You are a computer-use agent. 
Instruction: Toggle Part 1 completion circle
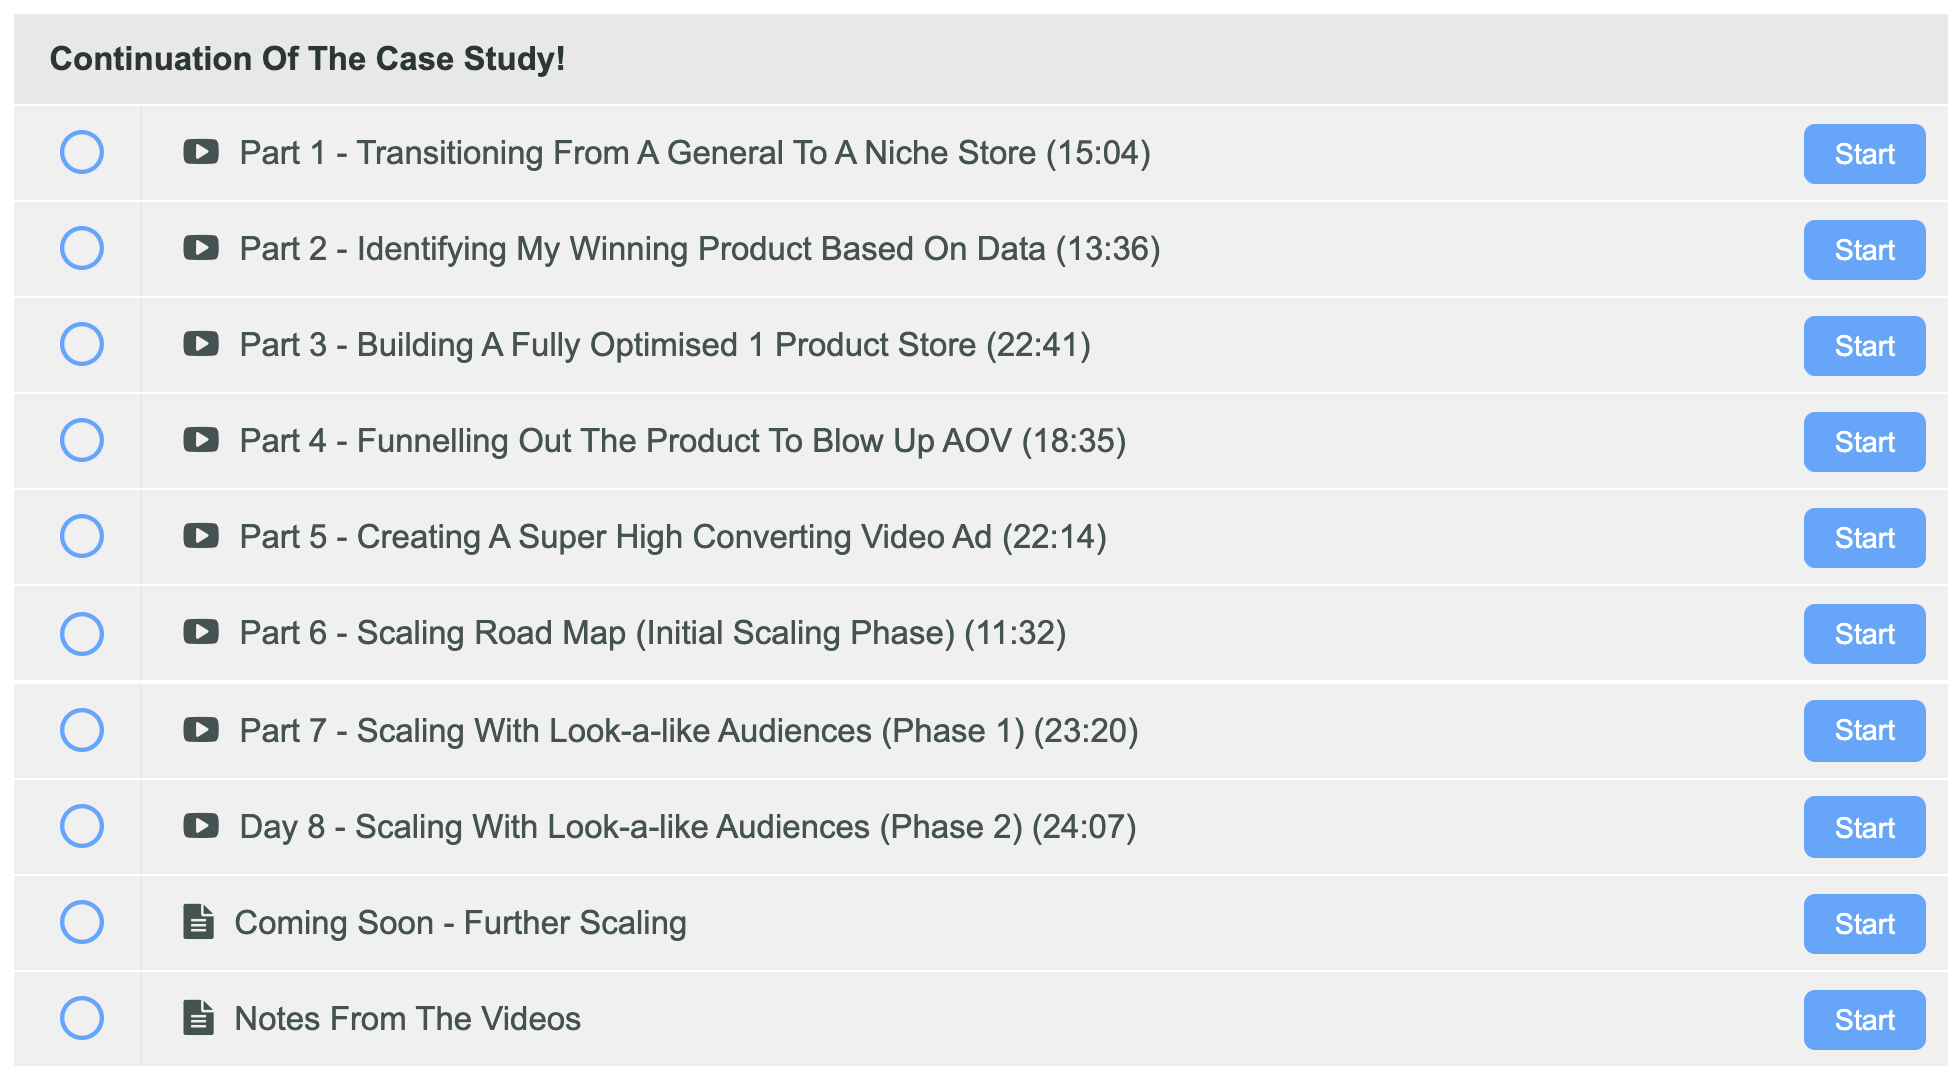pyautogui.click(x=82, y=152)
